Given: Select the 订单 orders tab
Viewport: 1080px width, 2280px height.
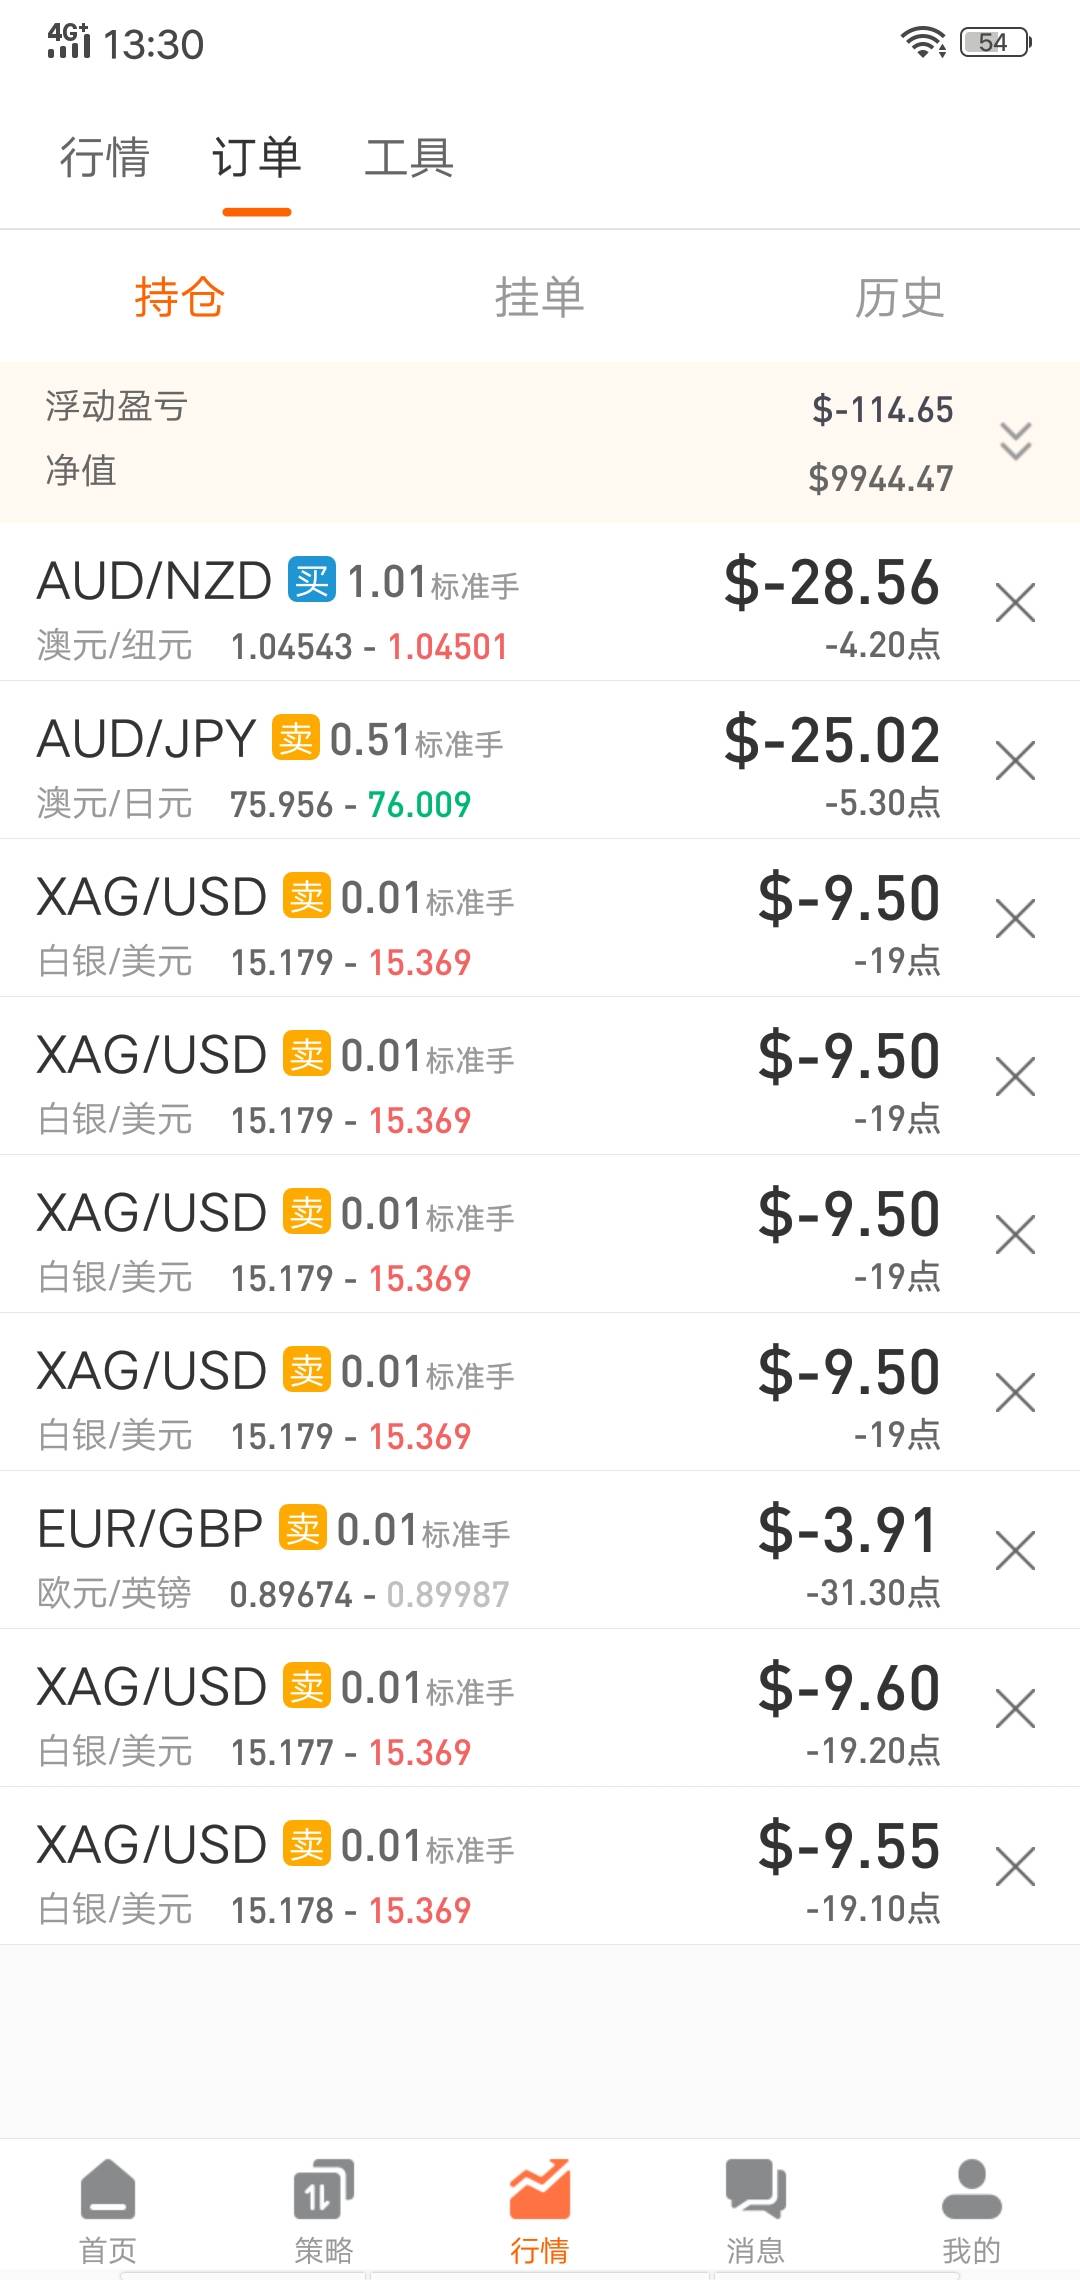Looking at the screenshot, I should 257,158.
